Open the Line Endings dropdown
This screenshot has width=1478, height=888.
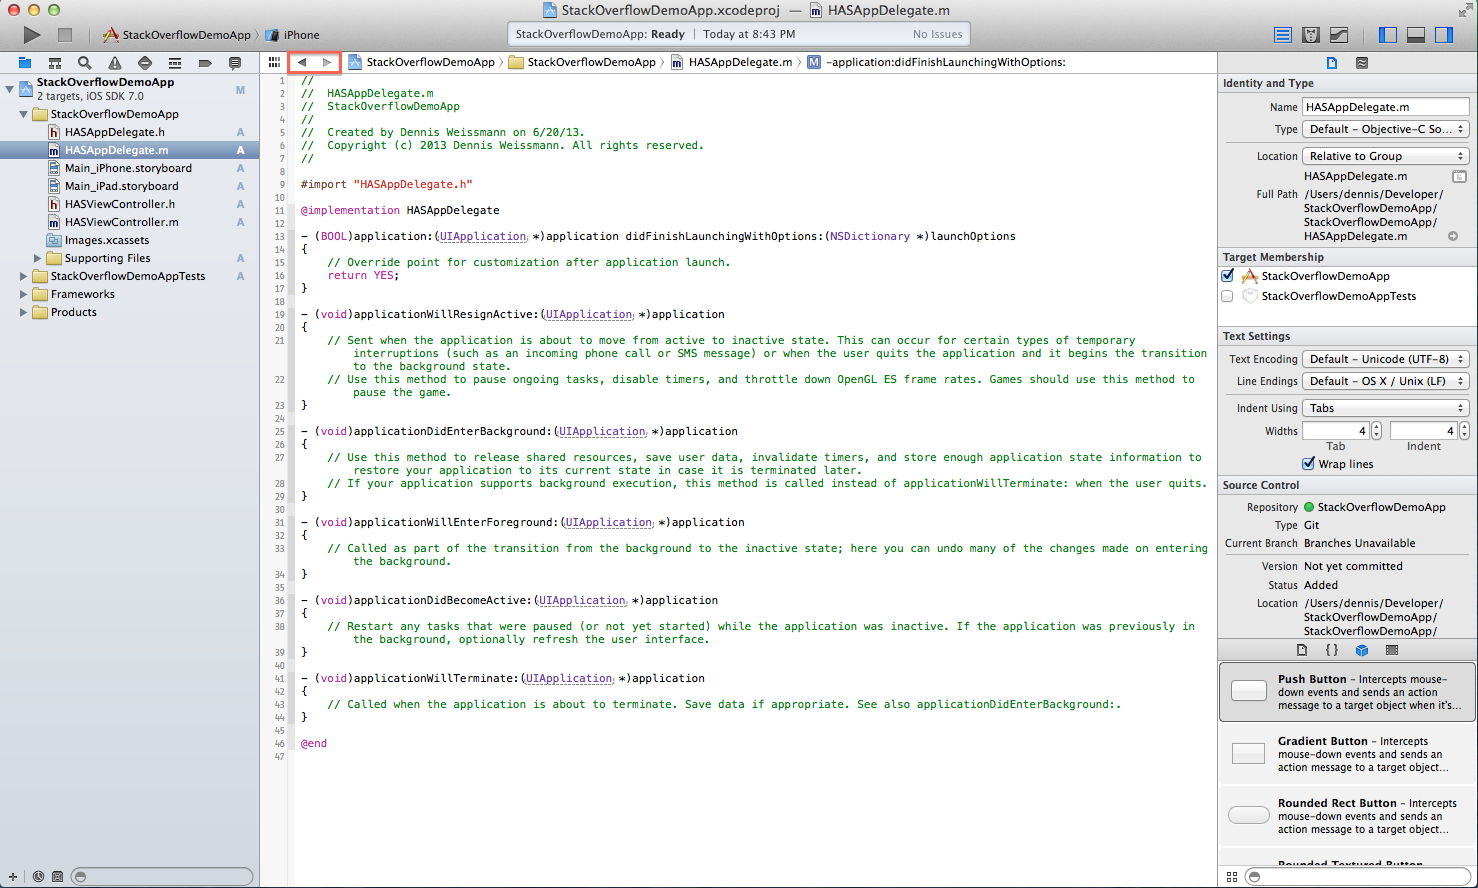[1385, 381]
